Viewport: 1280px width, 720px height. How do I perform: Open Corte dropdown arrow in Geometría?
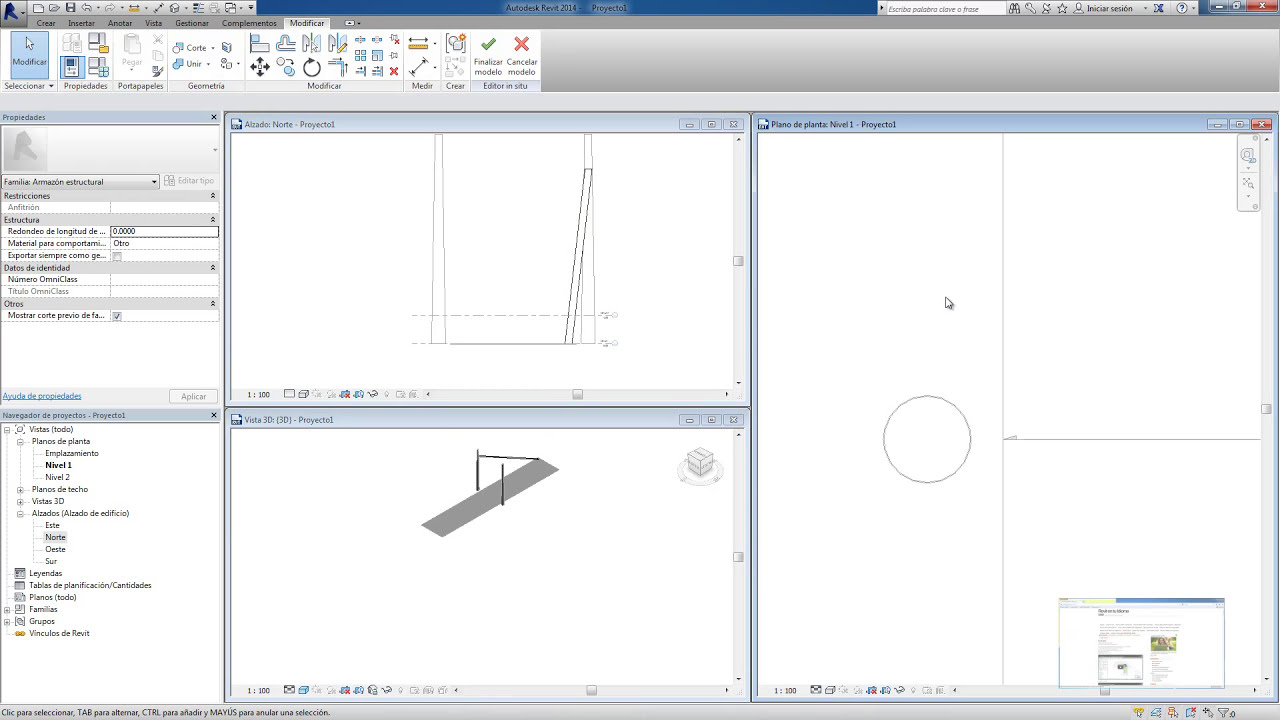(x=212, y=48)
